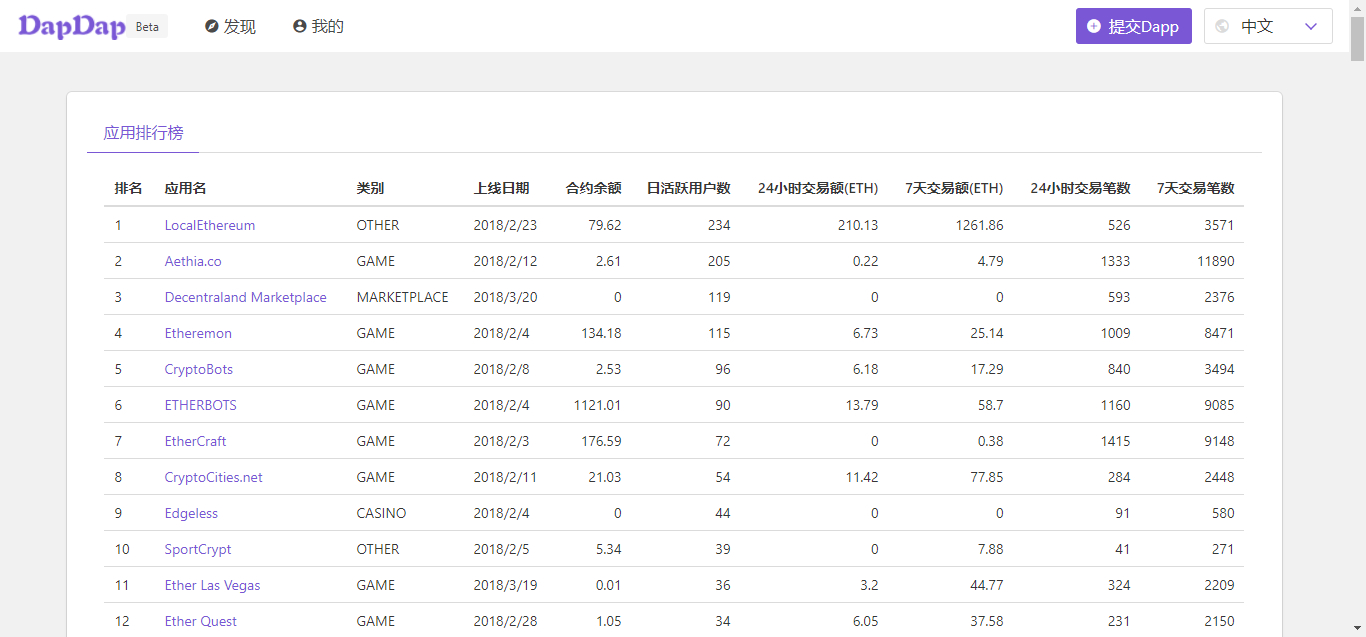
Task: Open the 发现 menu item
Action: click(239, 27)
